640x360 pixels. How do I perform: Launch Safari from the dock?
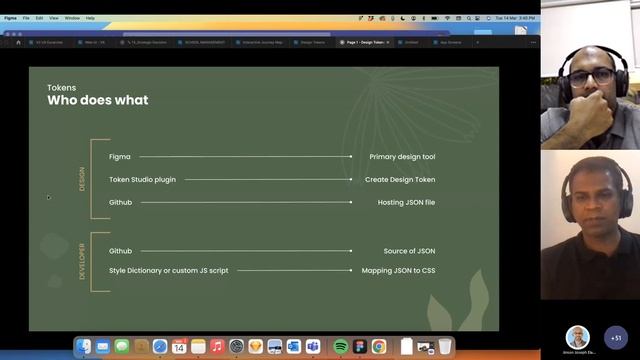click(160, 347)
